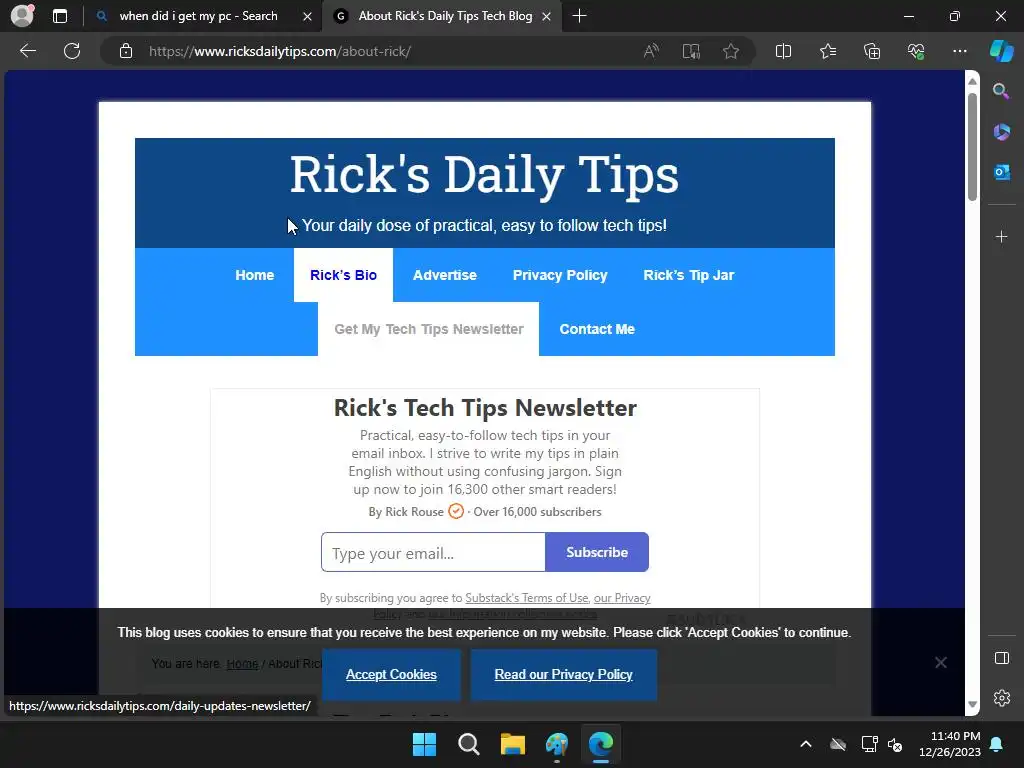Open sidebar settings gear icon

coord(1001,698)
